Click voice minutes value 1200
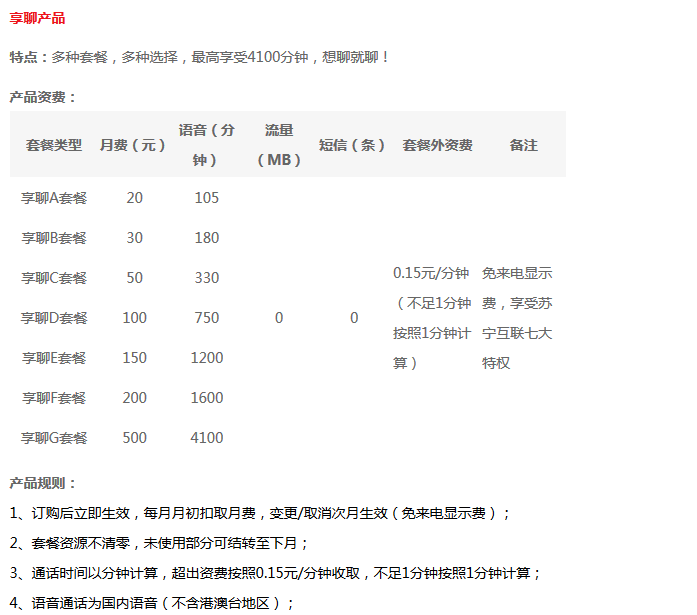The width and height of the screenshot is (697, 615). point(207,358)
